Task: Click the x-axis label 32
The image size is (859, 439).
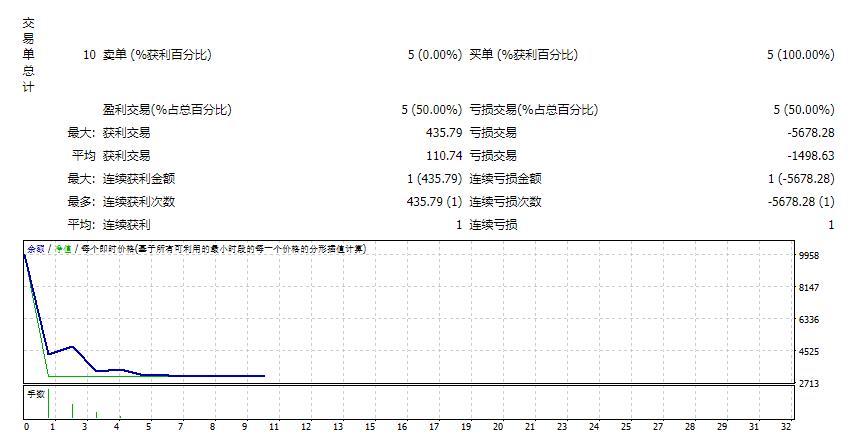Action: (786, 427)
